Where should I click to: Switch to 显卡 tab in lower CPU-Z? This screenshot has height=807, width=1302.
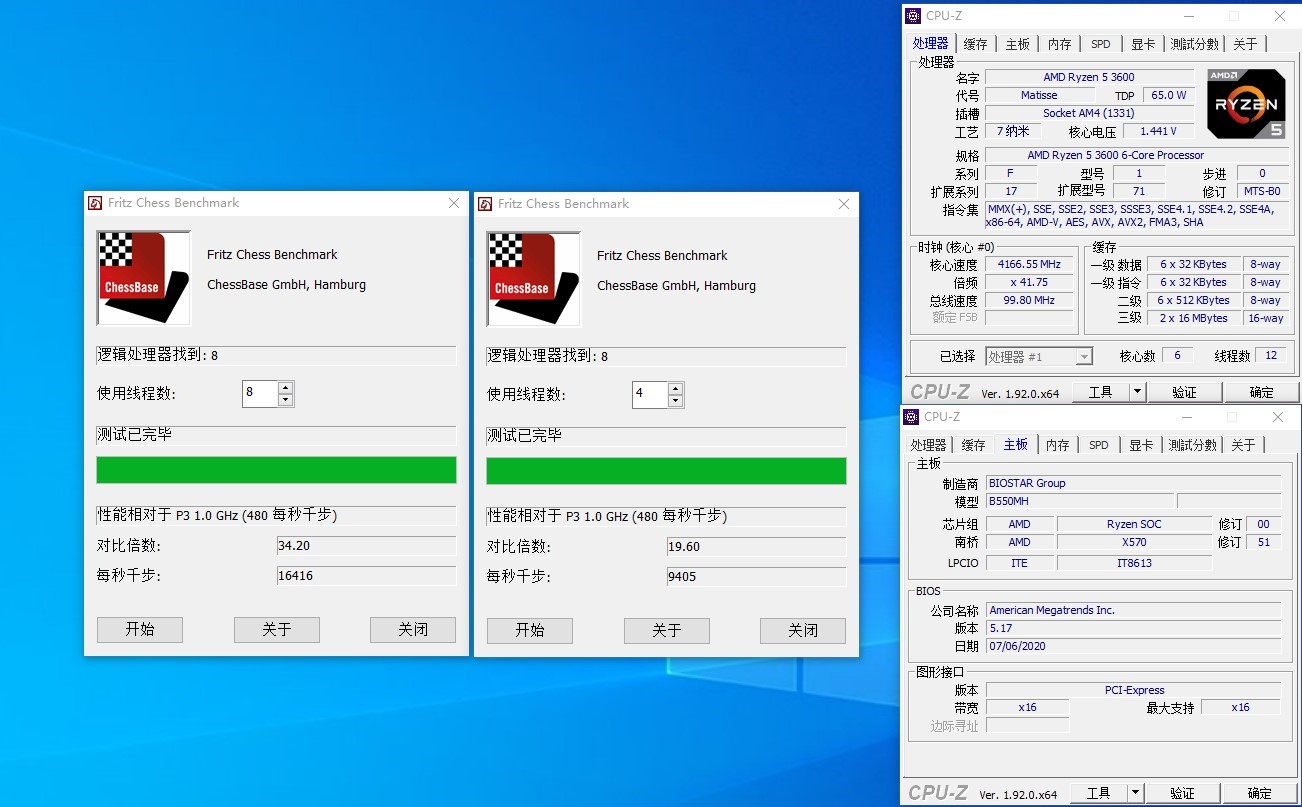(x=1141, y=445)
